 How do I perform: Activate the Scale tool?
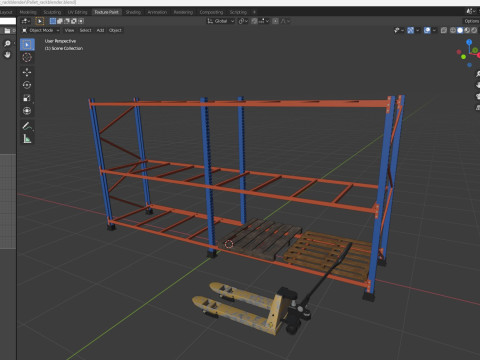click(27, 98)
